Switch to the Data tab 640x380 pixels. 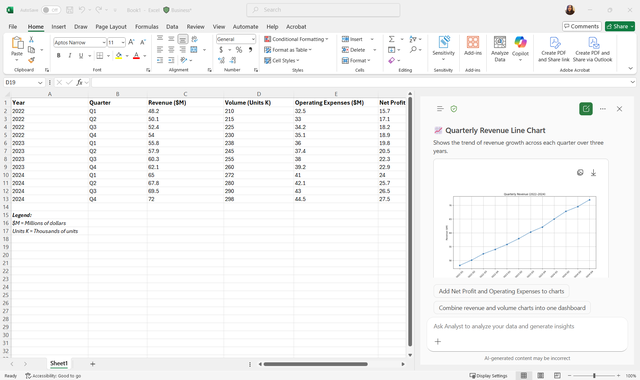point(172,27)
